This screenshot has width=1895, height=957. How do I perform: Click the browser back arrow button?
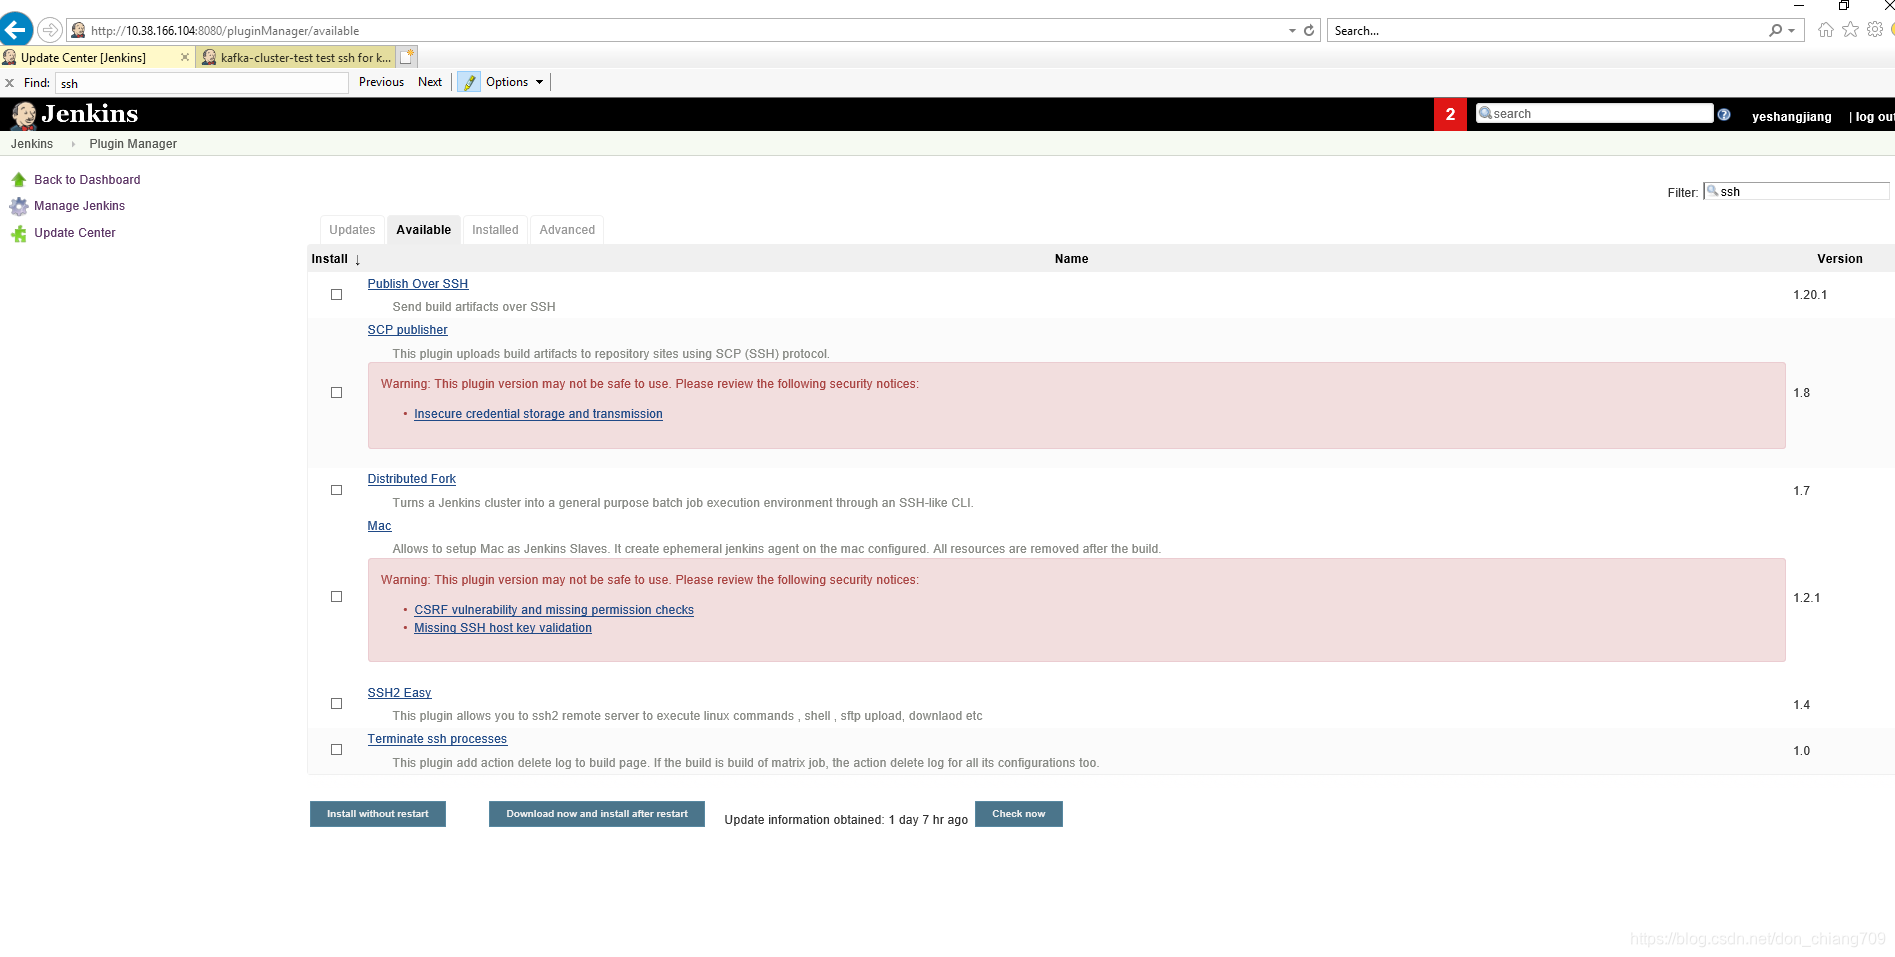point(16,29)
